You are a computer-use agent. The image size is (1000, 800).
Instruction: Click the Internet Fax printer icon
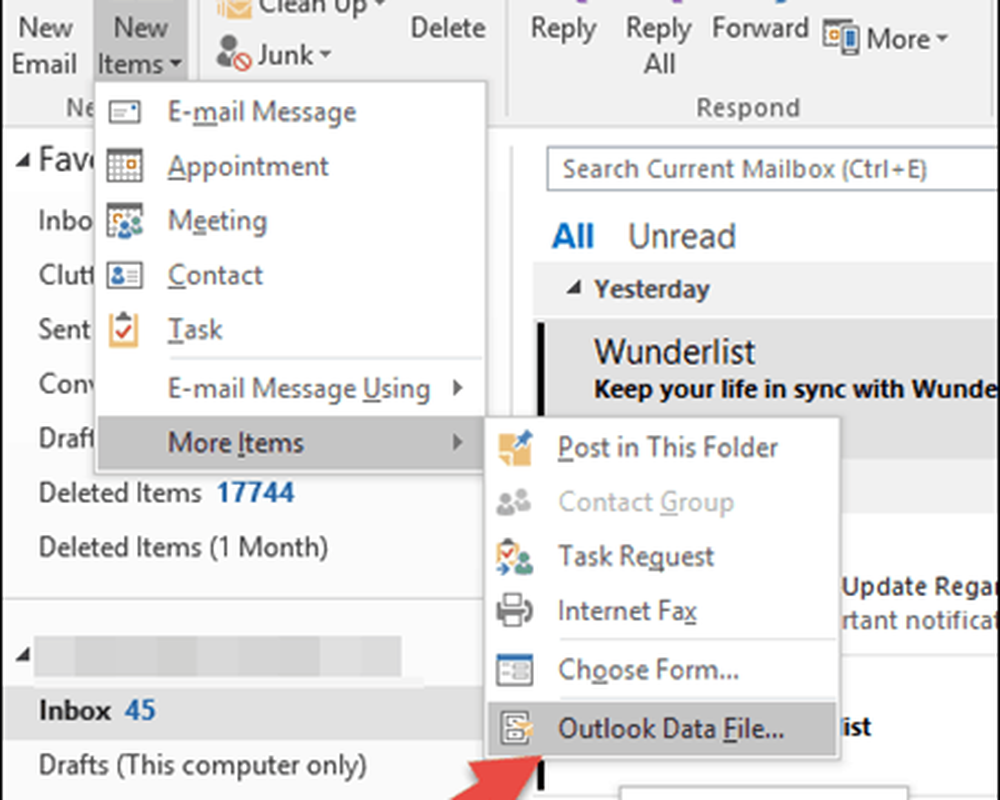(515, 611)
